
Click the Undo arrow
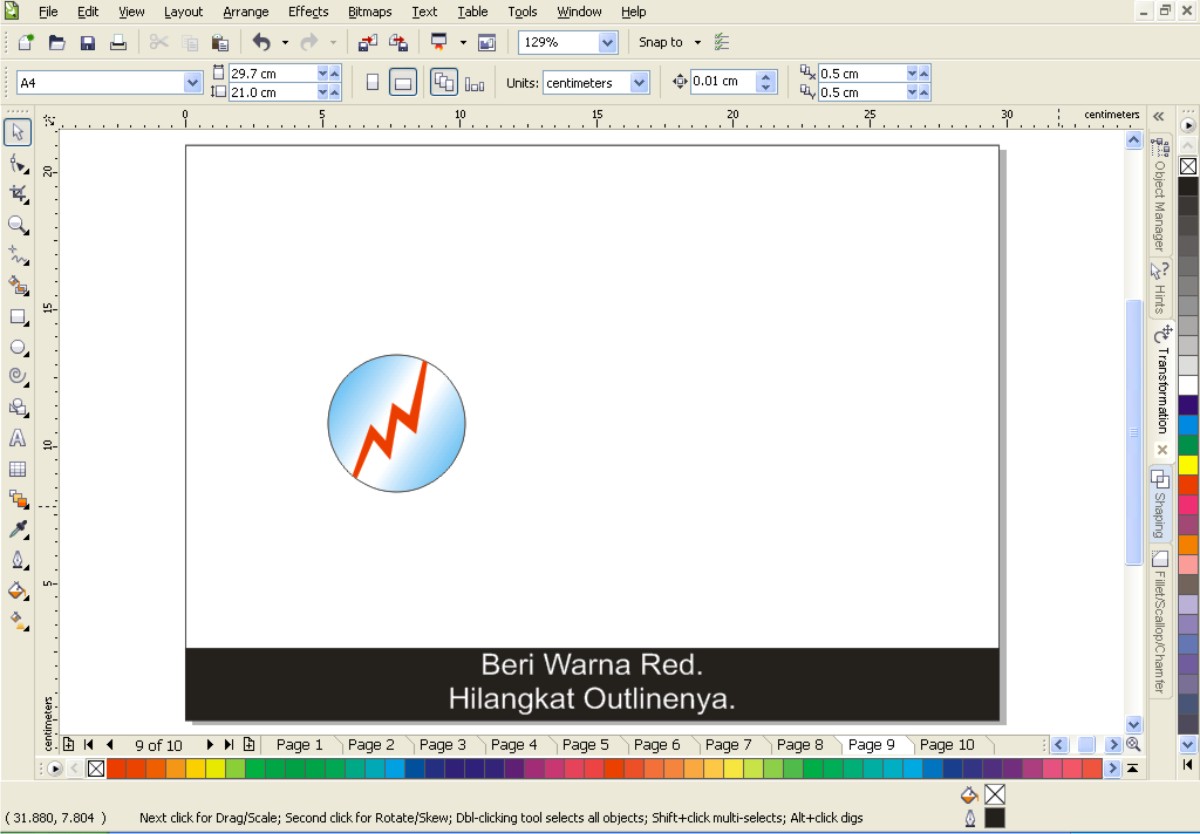pos(262,42)
